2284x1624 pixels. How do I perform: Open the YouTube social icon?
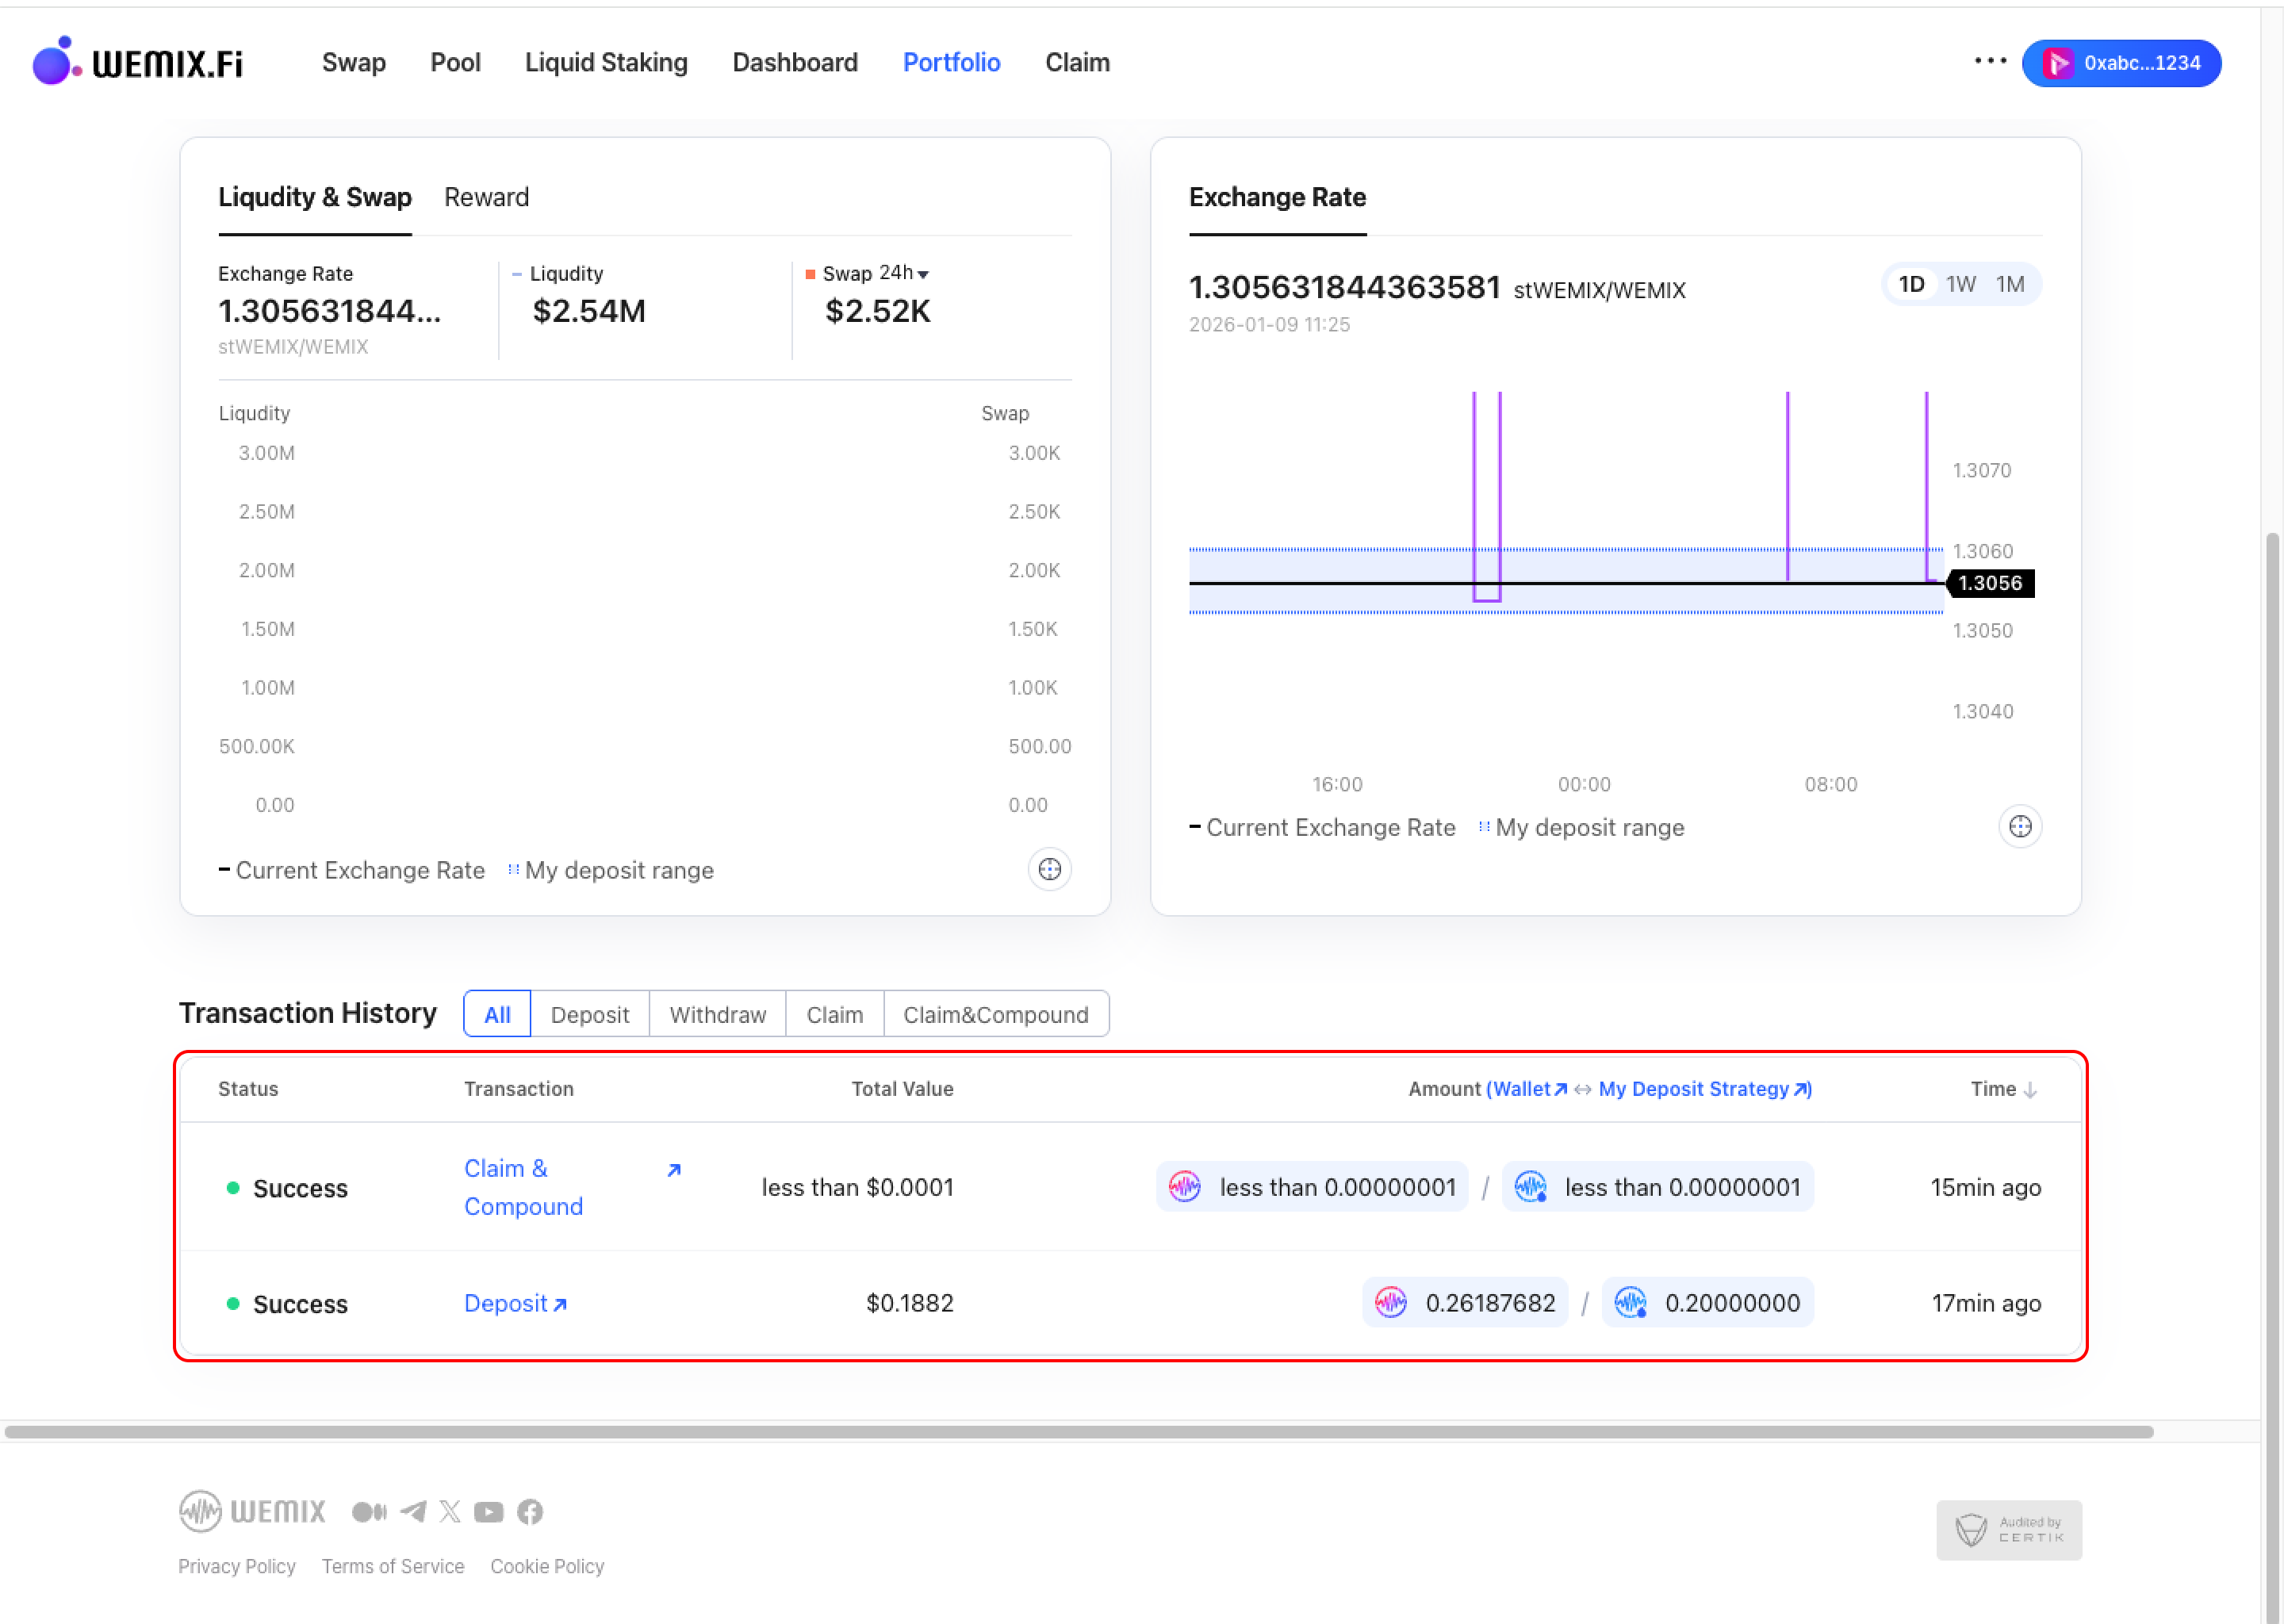(489, 1511)
